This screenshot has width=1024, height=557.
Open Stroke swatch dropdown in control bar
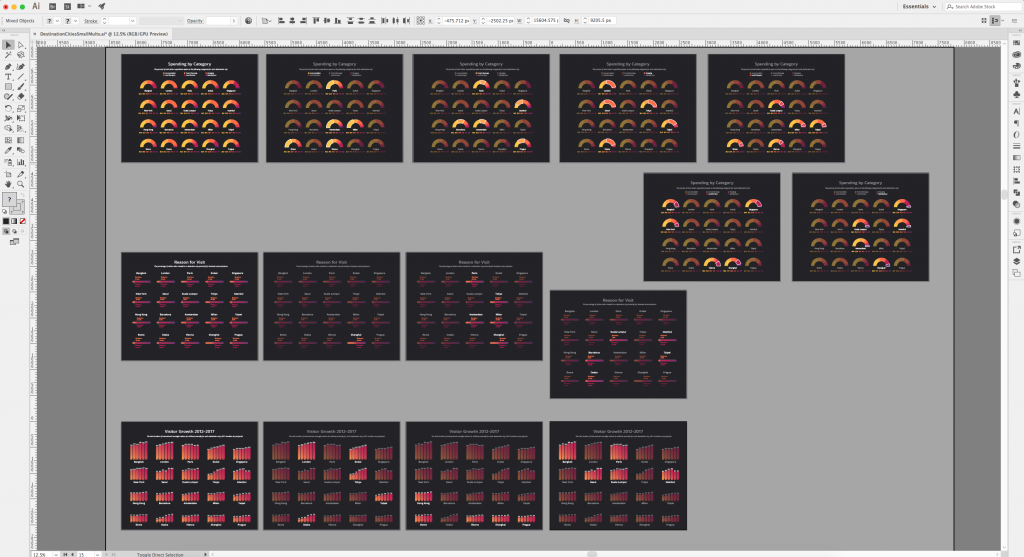[x=76, y=21]
